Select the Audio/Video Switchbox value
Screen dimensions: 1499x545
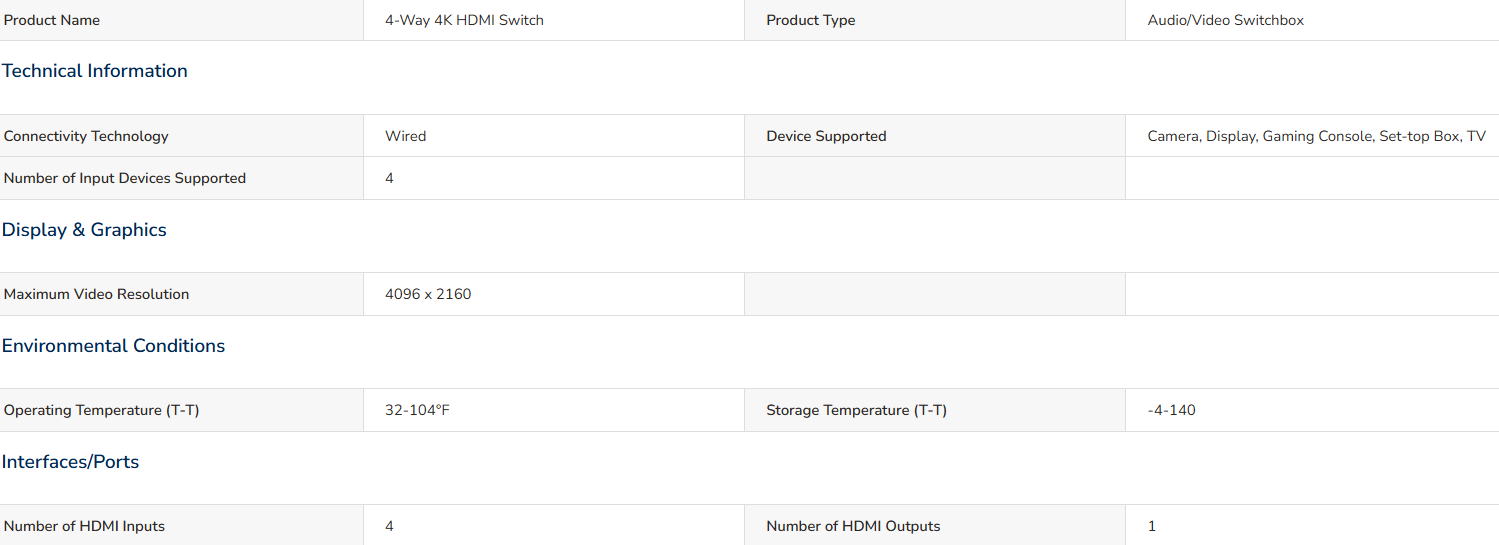coord(1225,20)
